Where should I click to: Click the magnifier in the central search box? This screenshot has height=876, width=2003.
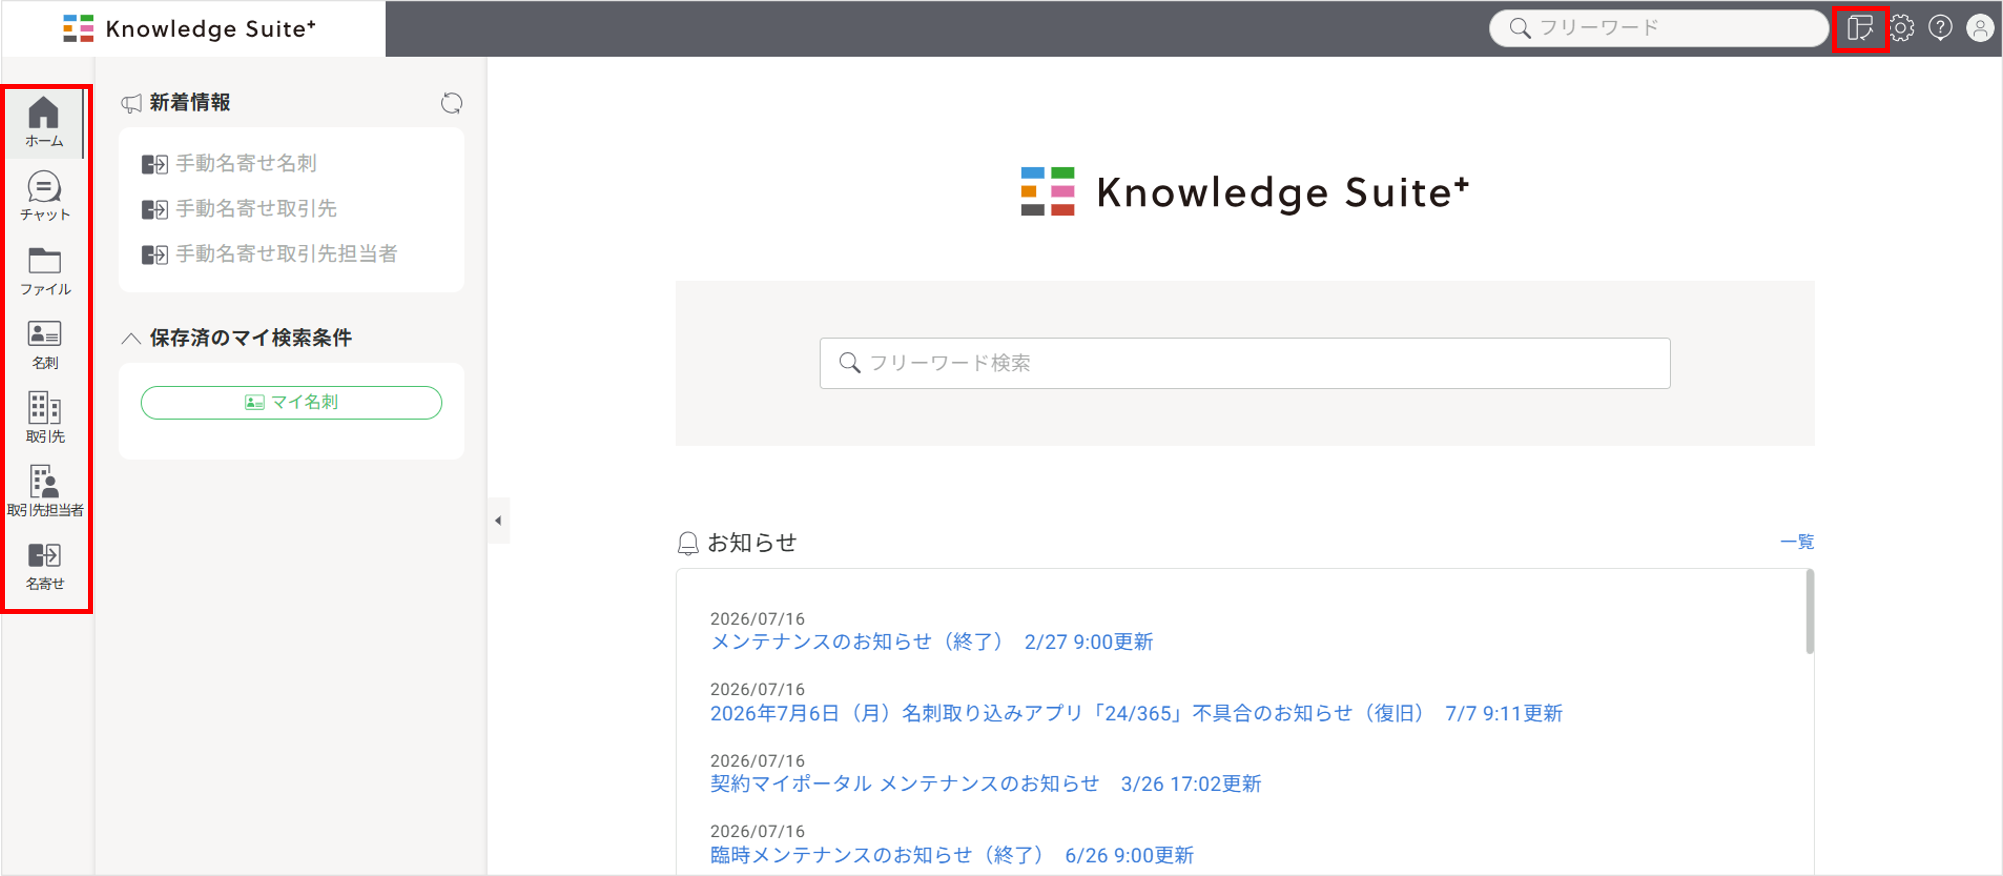(849, 363)
